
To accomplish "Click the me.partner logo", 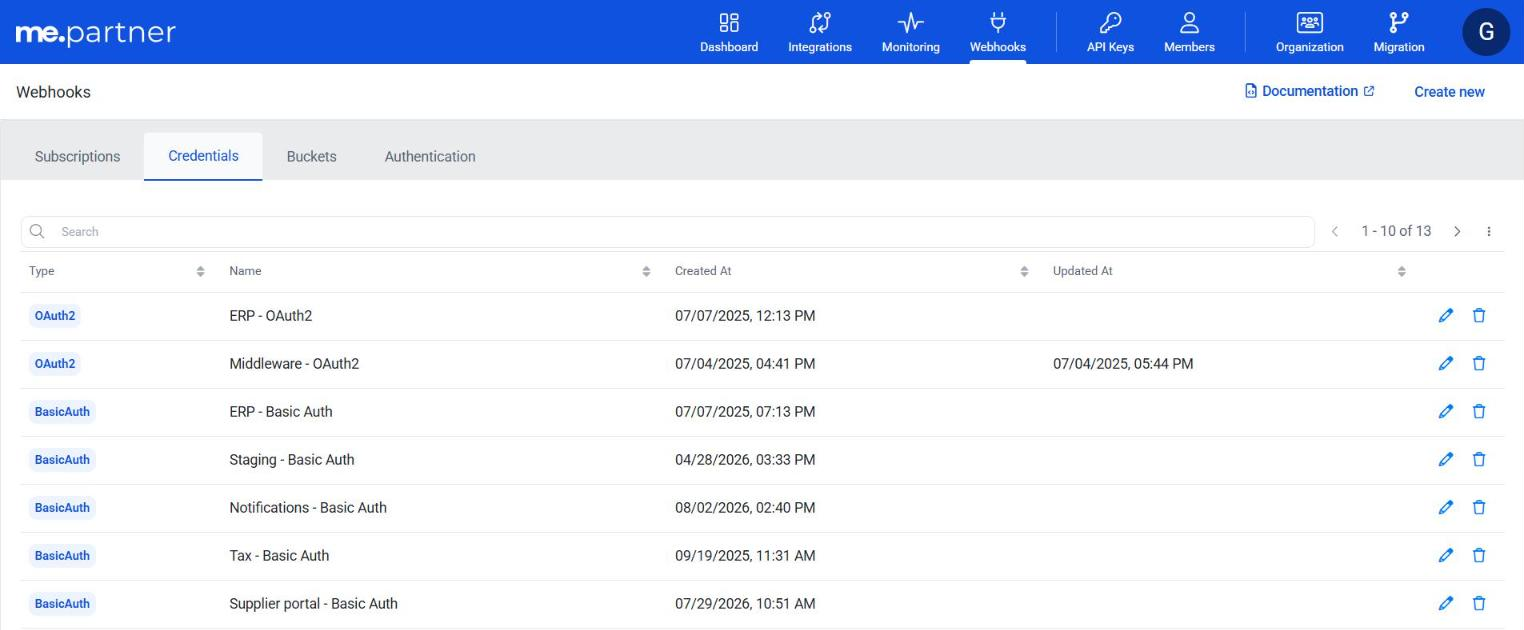I will coord(96,32).
